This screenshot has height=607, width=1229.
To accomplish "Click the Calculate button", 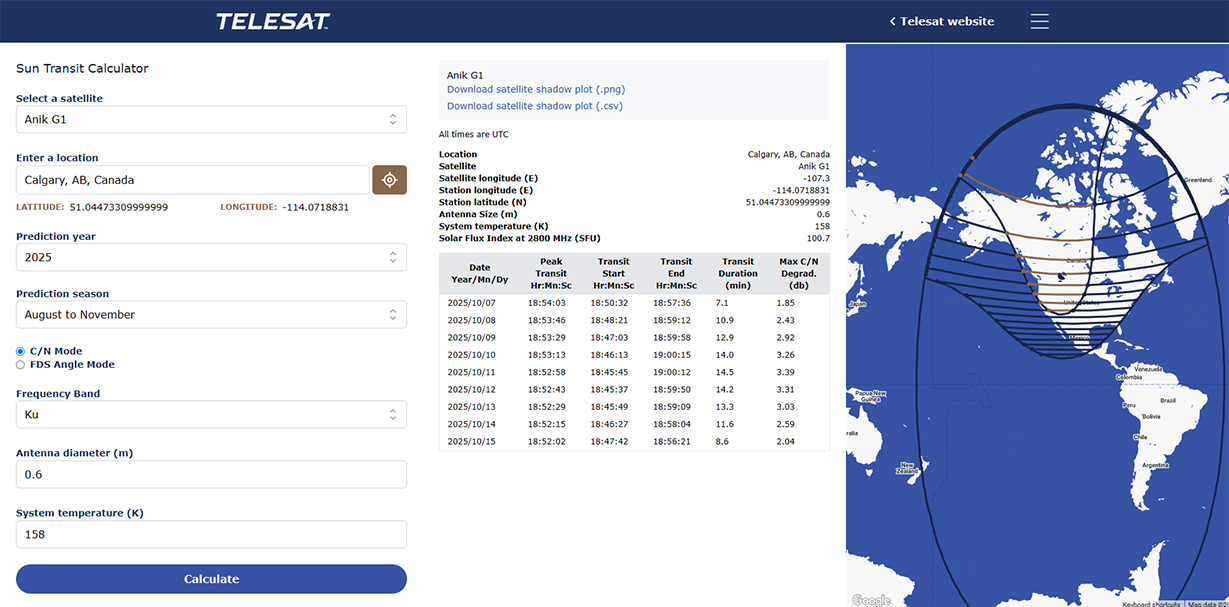I will [x=211, y=579].
